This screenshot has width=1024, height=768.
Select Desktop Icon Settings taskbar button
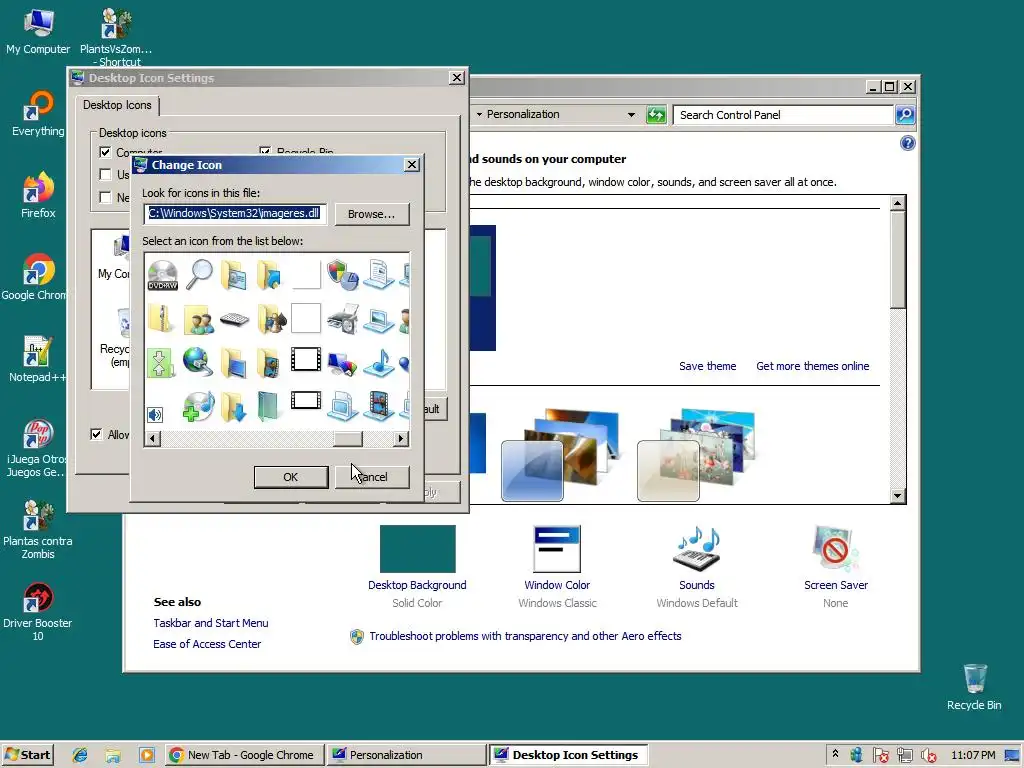(568, 755)
